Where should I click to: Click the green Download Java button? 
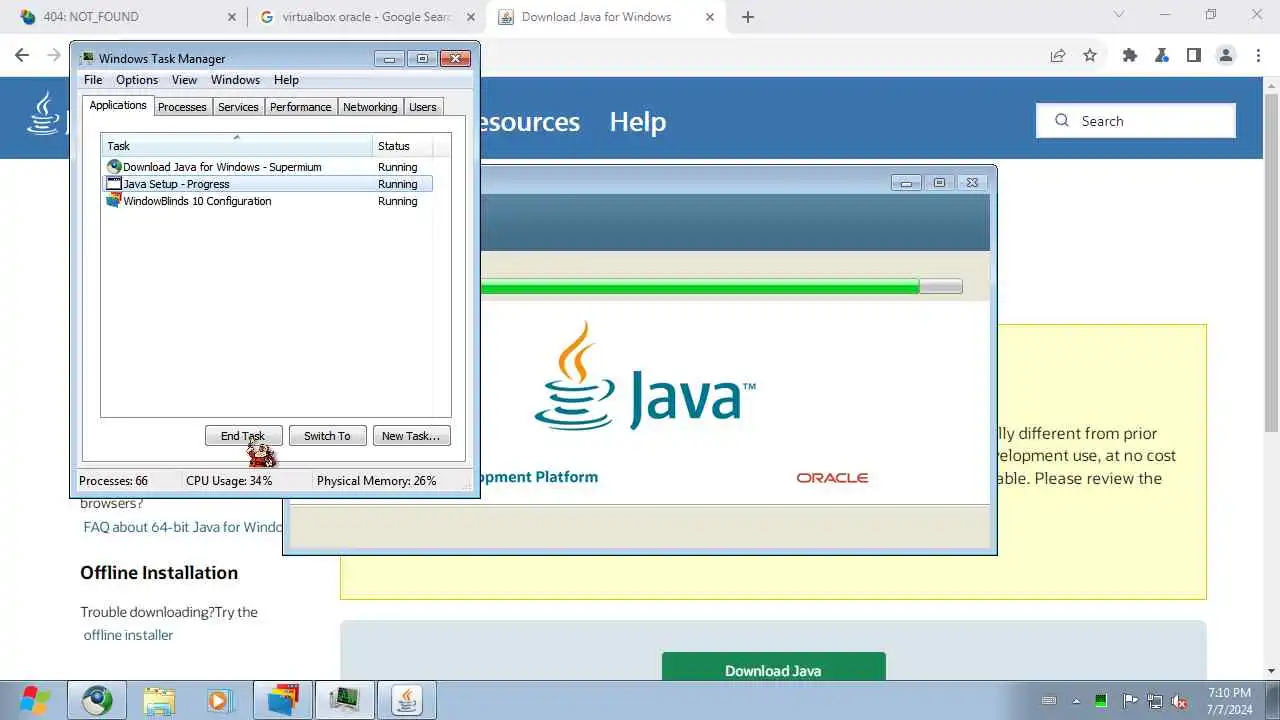[773, 667]
